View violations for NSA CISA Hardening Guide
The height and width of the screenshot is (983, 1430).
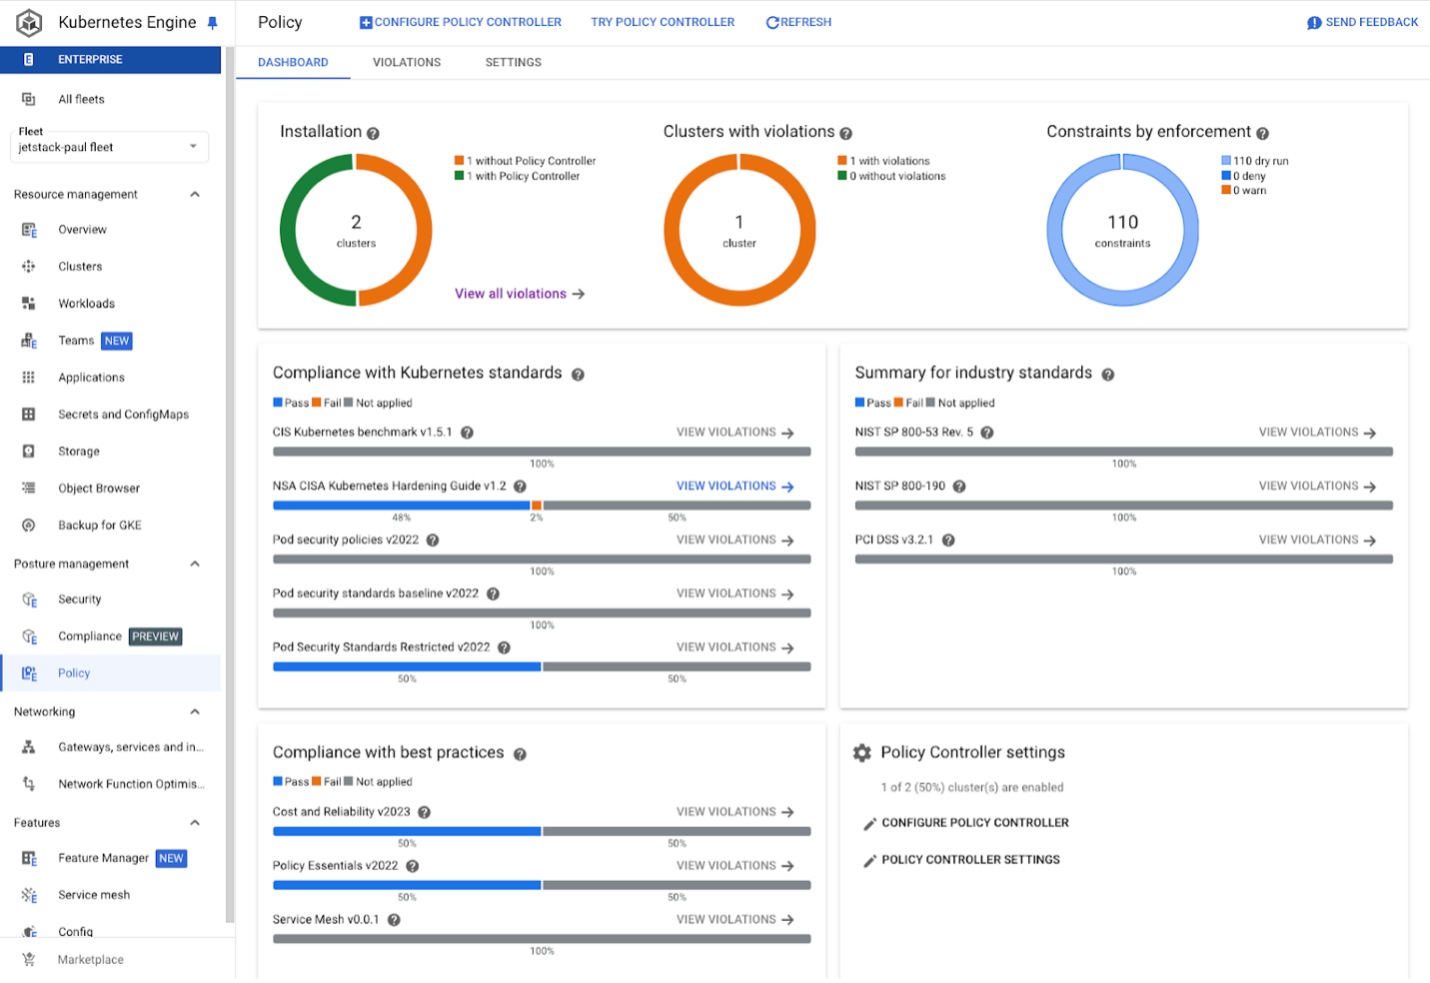[735, 487]
